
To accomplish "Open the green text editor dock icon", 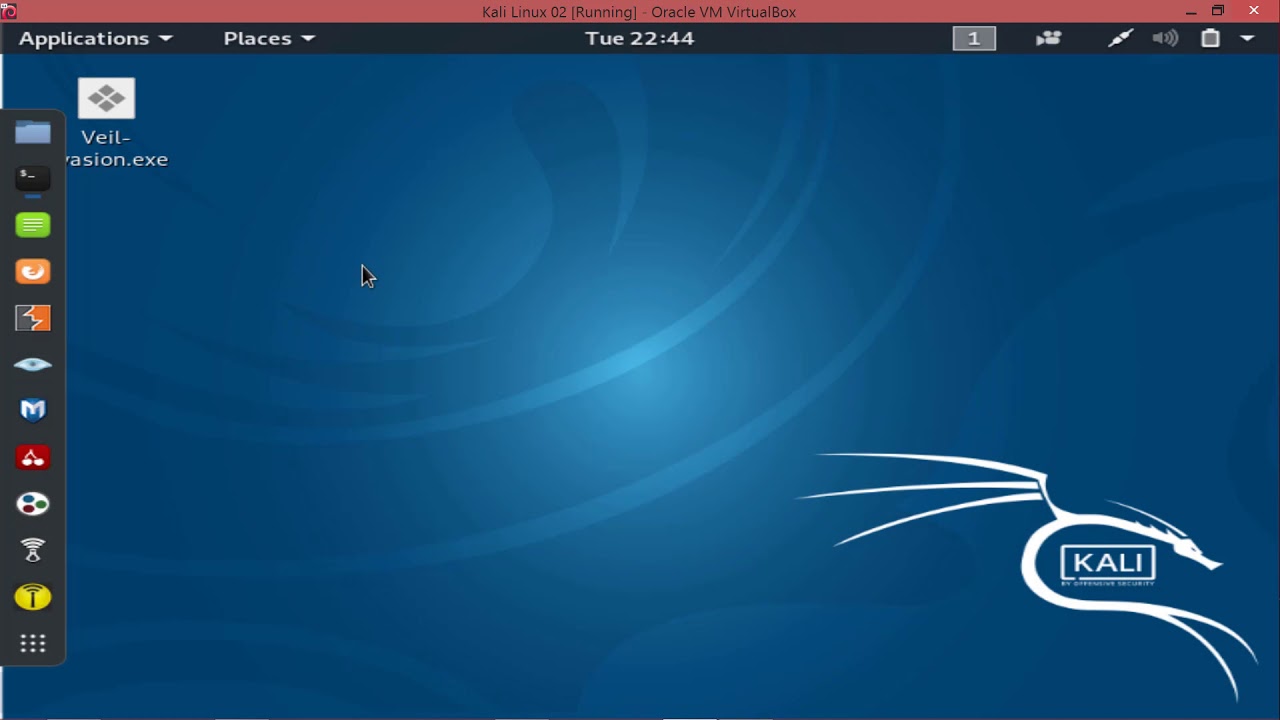I will tap(33, 225).
